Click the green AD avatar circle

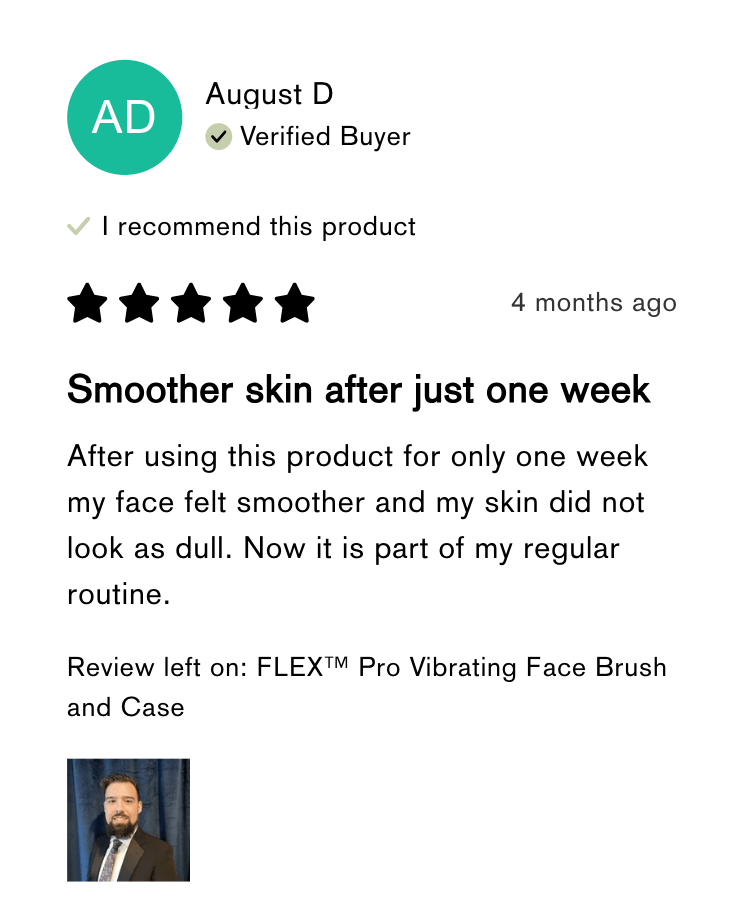(x=125, y=117)
